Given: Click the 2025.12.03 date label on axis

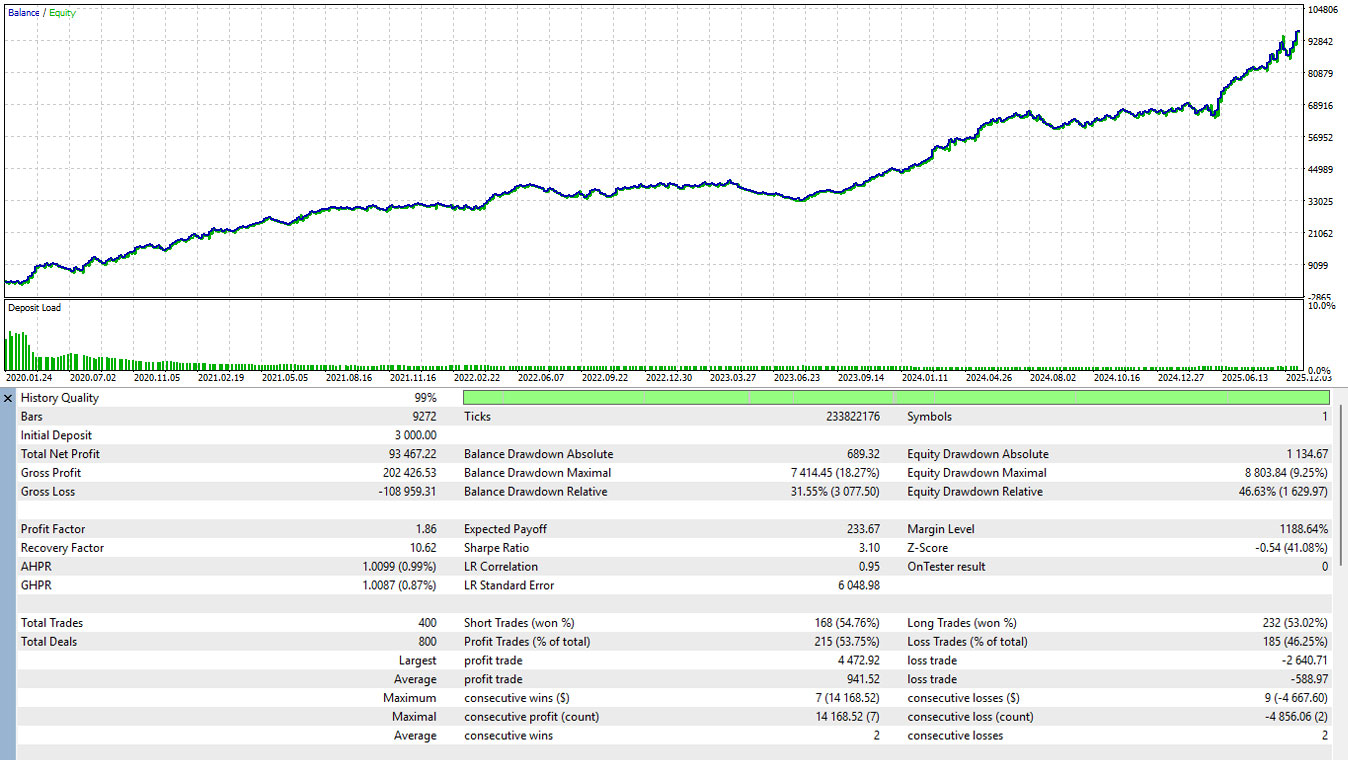Looking at the screenshot, I should coord(1311,378).
